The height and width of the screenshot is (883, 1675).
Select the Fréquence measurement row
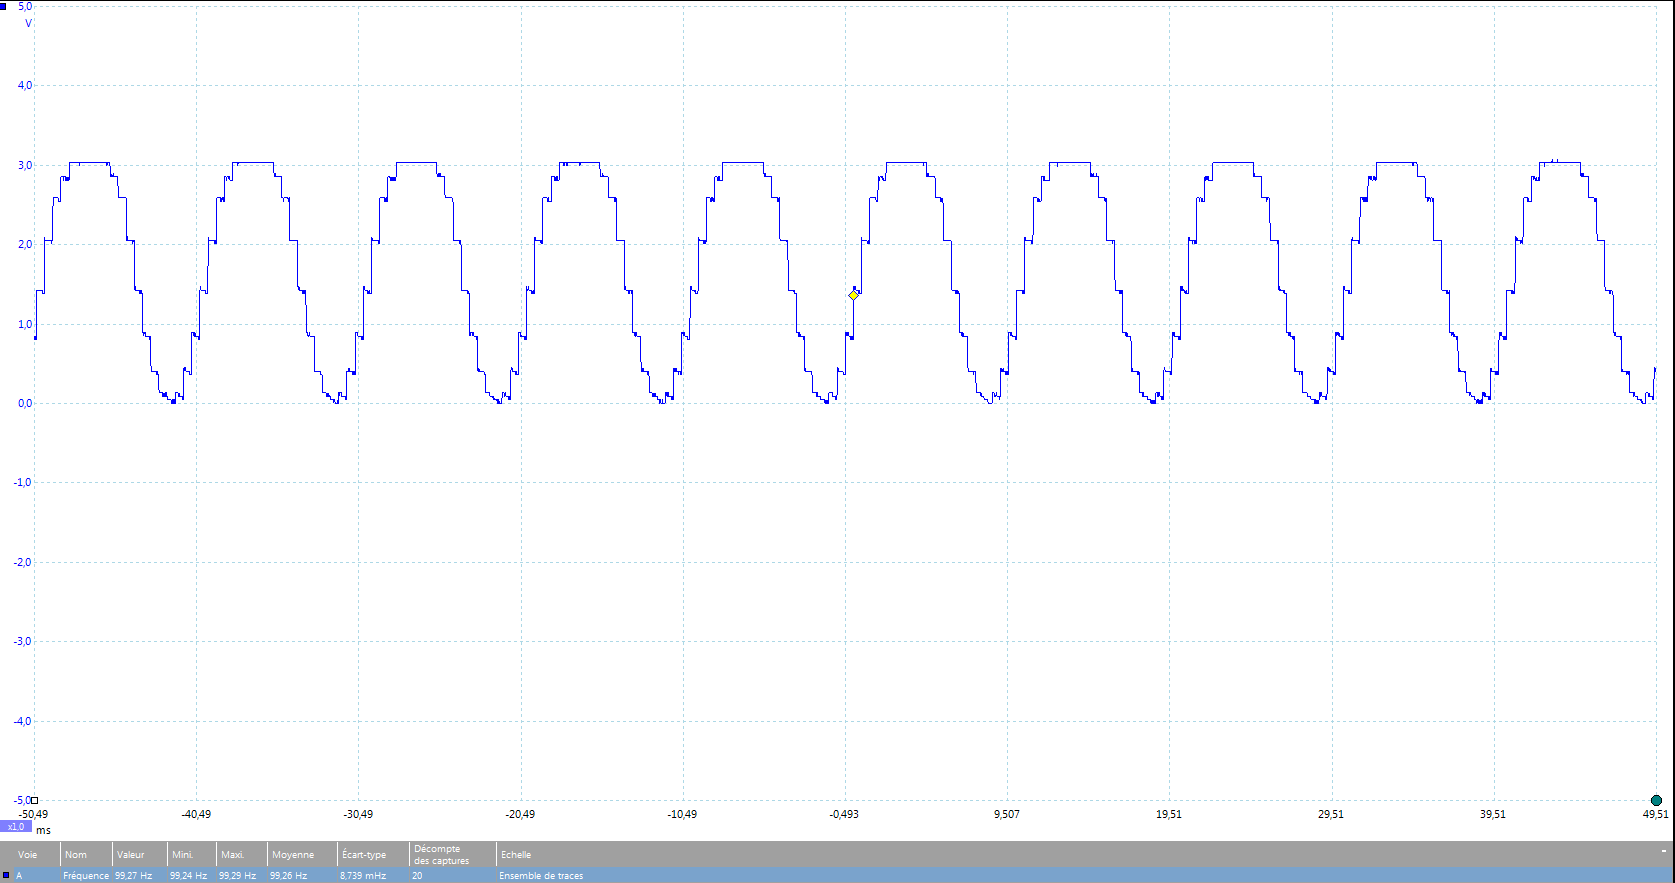(86, 875)
